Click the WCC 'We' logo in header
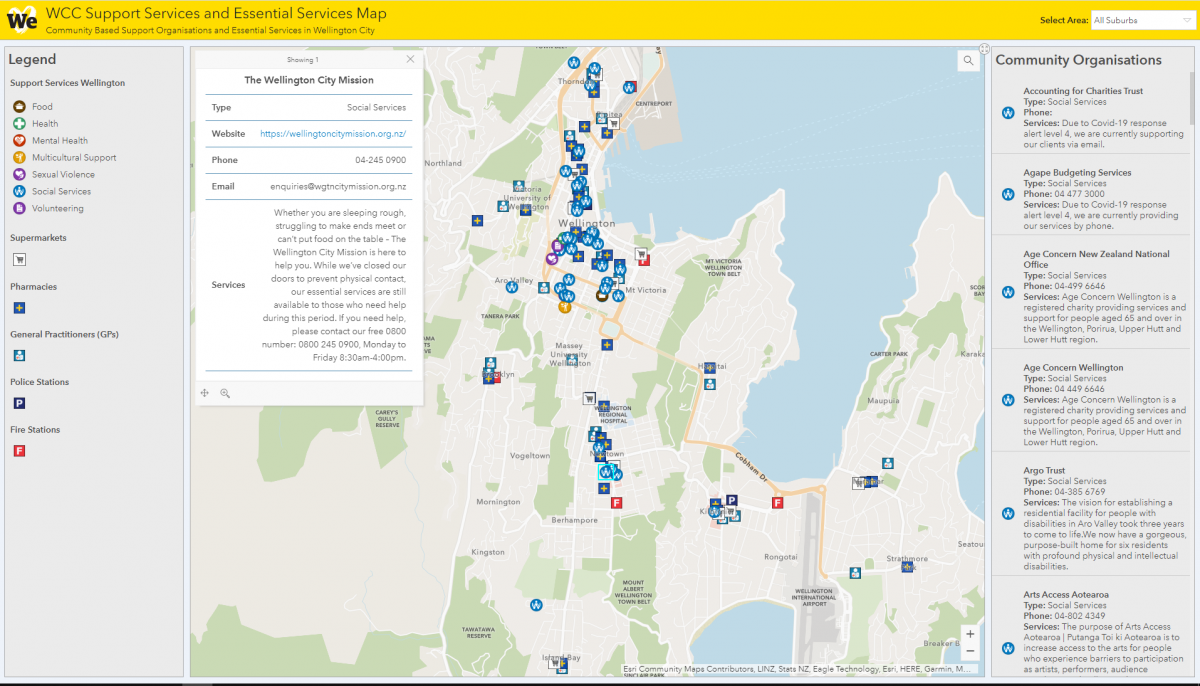The image size is (1200, 686). point(22,20)
